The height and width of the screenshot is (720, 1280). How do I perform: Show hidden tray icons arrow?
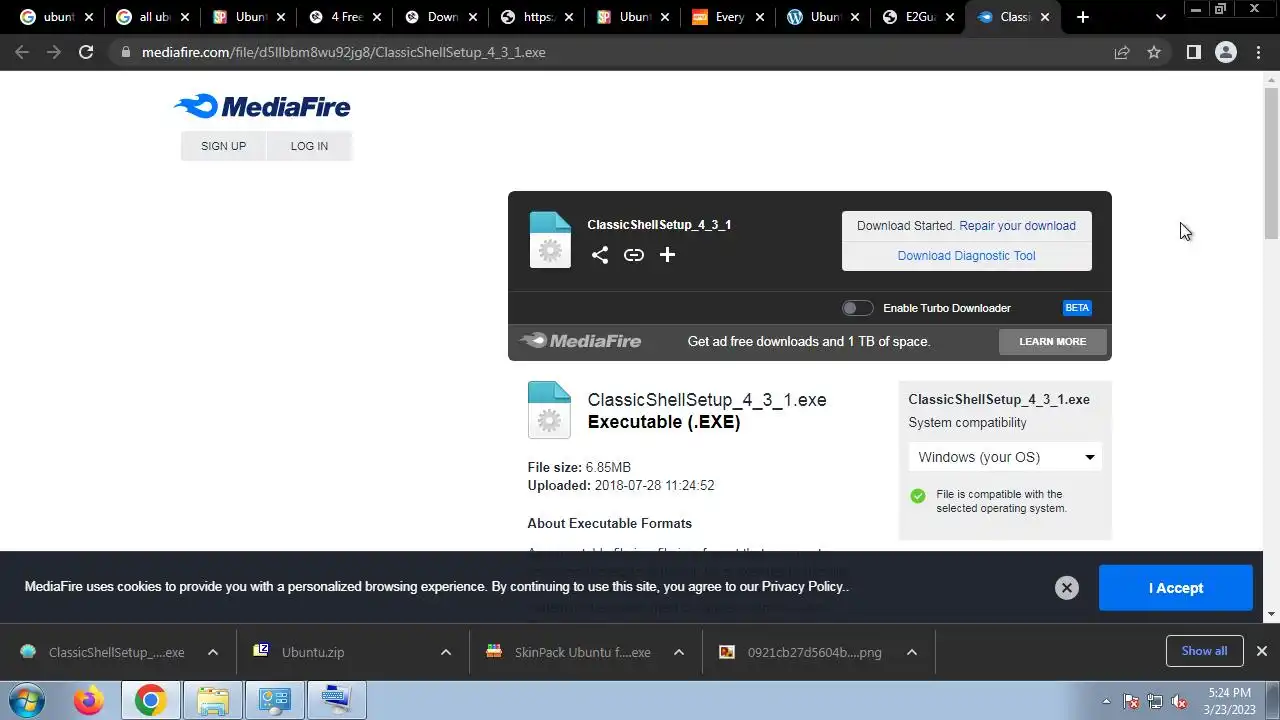click(1106, 701)
